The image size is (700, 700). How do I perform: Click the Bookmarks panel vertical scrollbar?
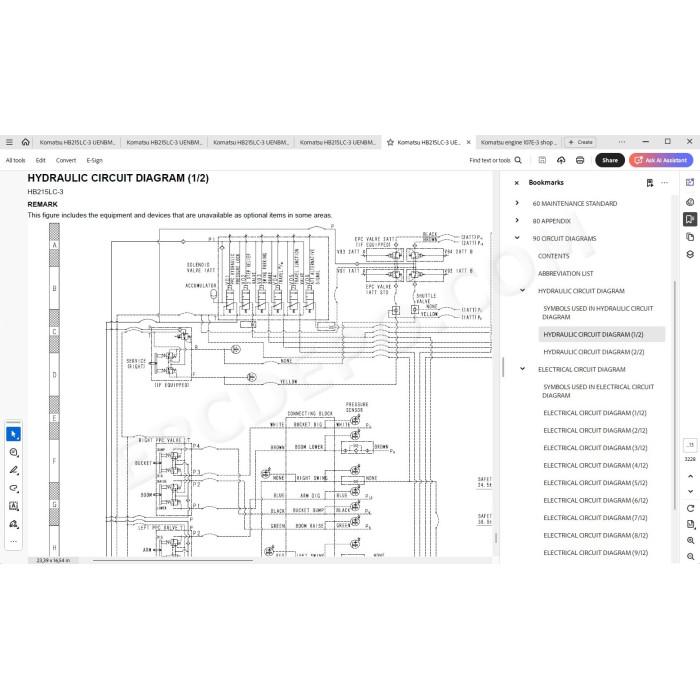pos(674,395)
